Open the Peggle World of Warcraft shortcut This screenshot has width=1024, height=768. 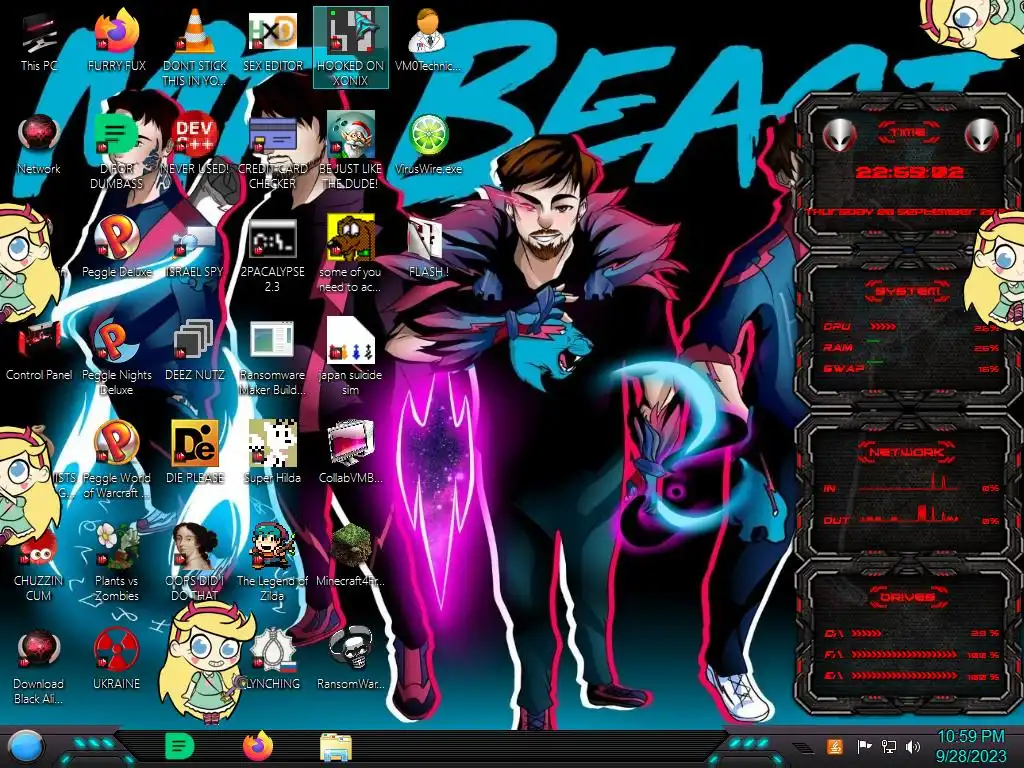[116, 460]
